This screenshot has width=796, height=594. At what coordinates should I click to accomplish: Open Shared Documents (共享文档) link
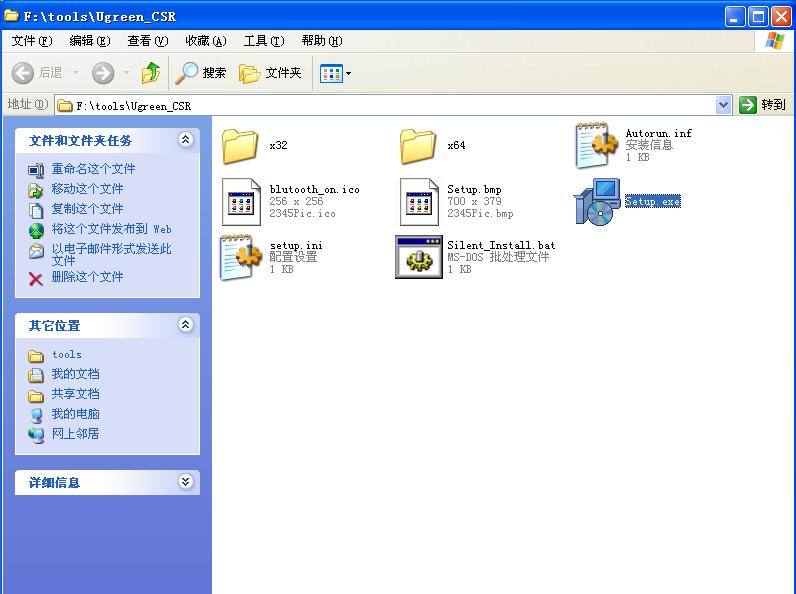[75, 394]
